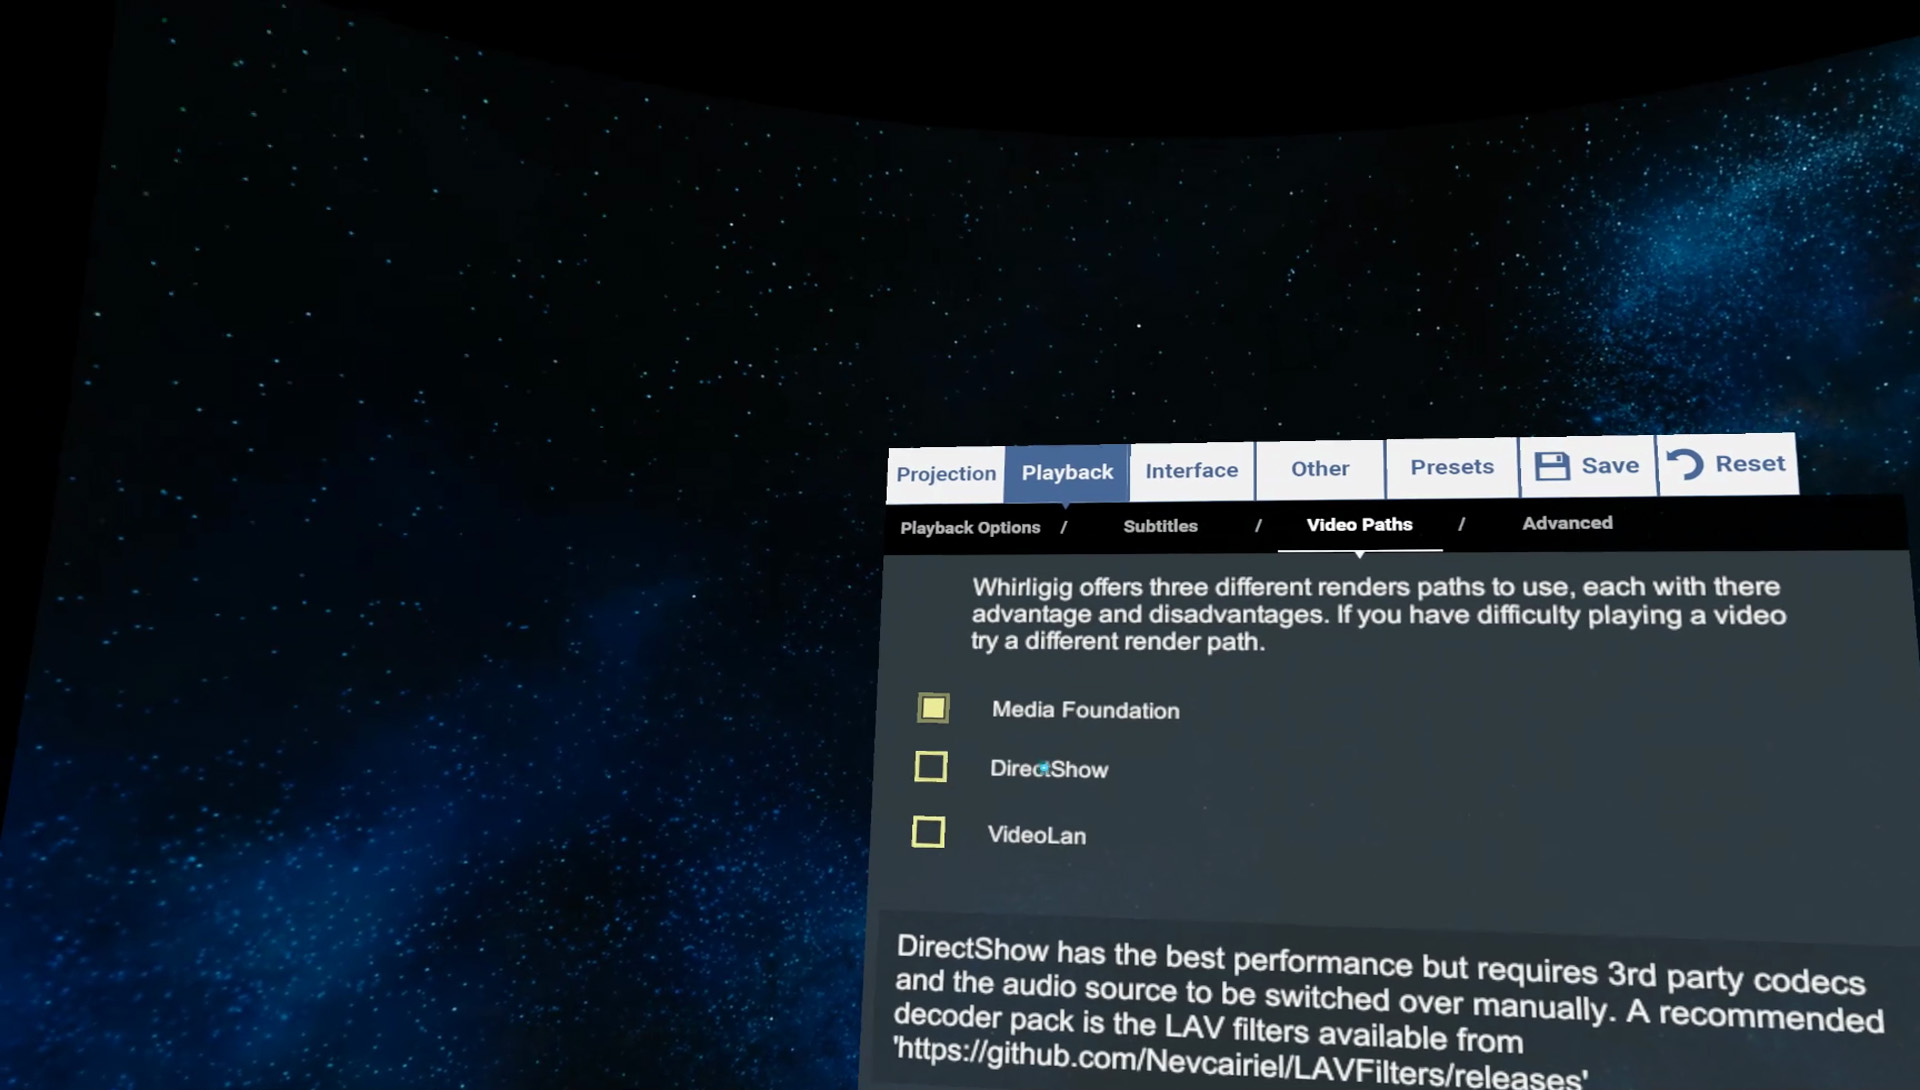Screen dimensions: 1920x1090
Task: Click the Media Foundation label text
Action: click(1085, 710)
